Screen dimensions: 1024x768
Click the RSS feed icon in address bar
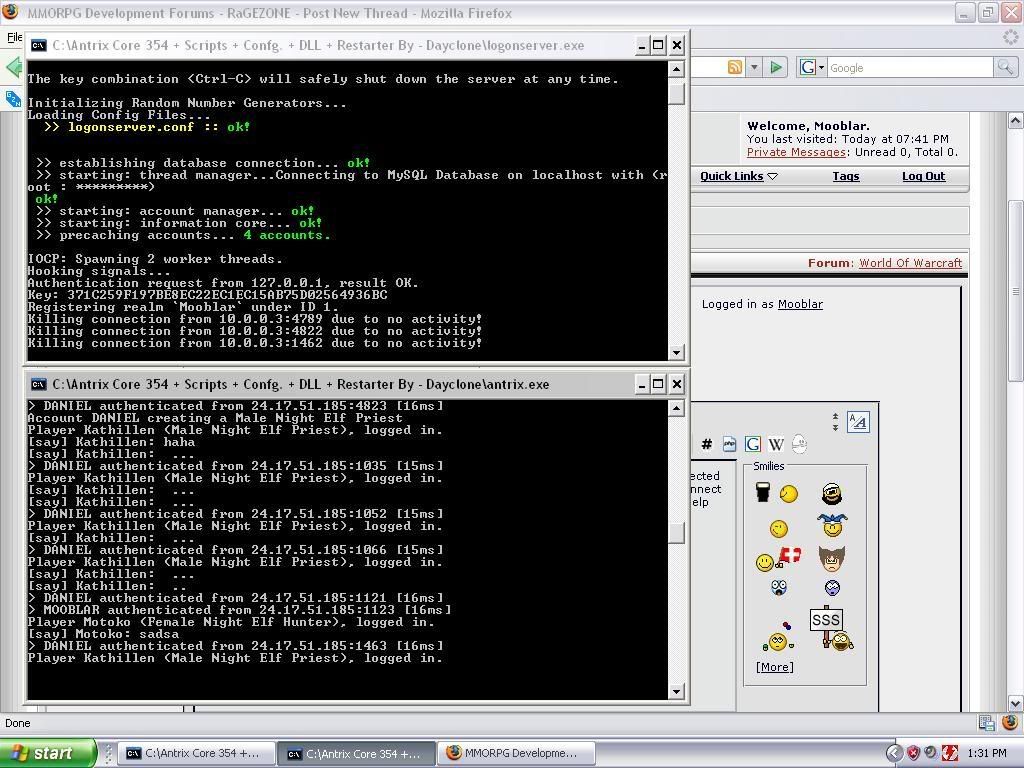(735, 68)
